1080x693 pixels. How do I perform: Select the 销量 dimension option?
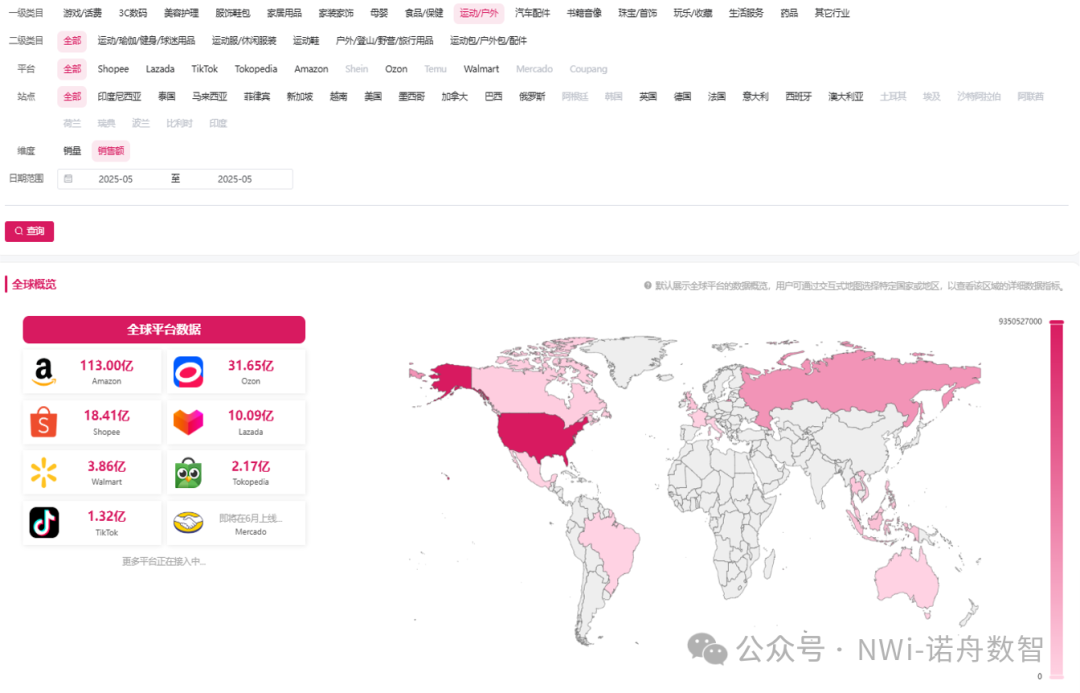(x=72, y=151)
